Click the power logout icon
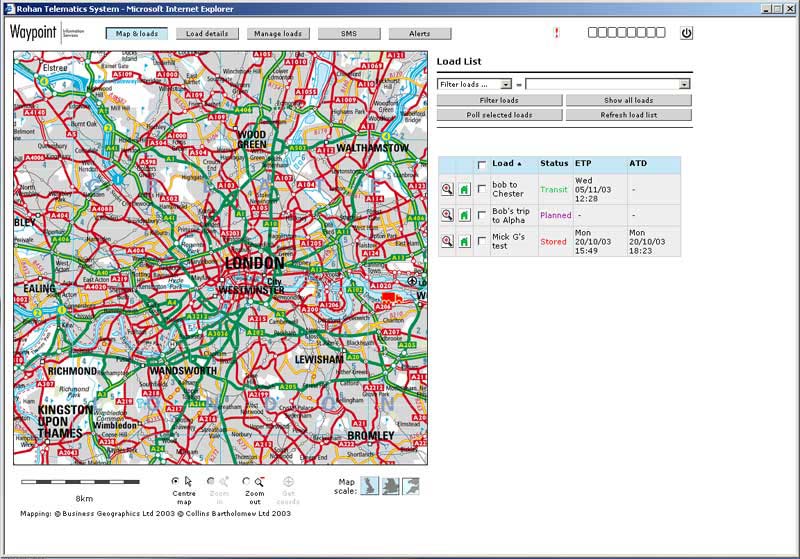This screenshot has height=559, width=800. point(686,33)
